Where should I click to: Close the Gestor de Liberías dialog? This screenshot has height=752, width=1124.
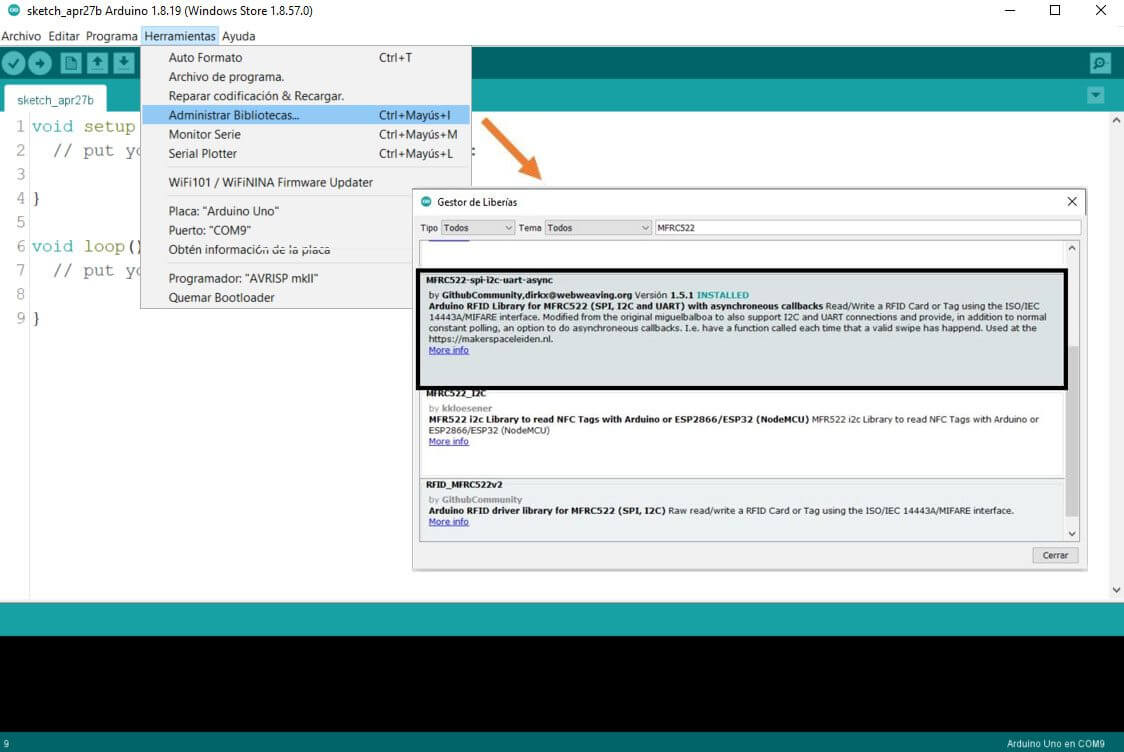(1072, 202)
